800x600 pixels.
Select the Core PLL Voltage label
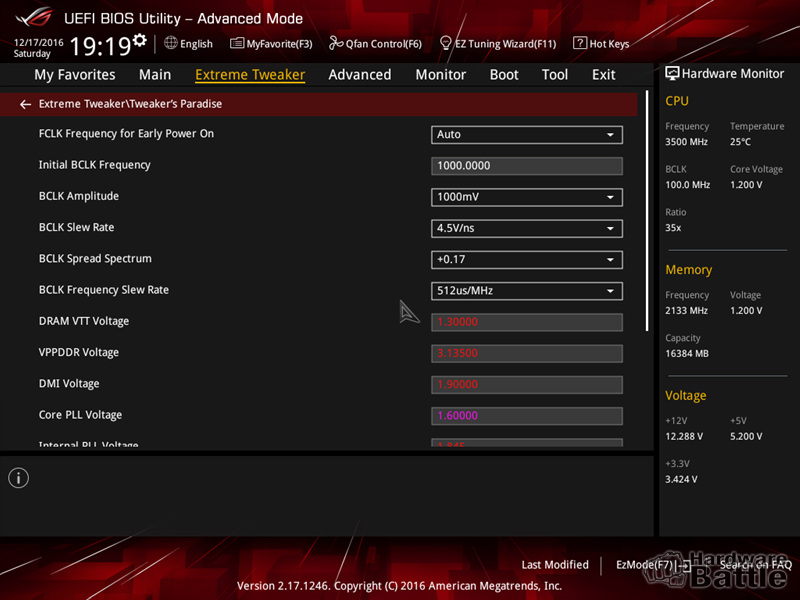tap(80, 415)
